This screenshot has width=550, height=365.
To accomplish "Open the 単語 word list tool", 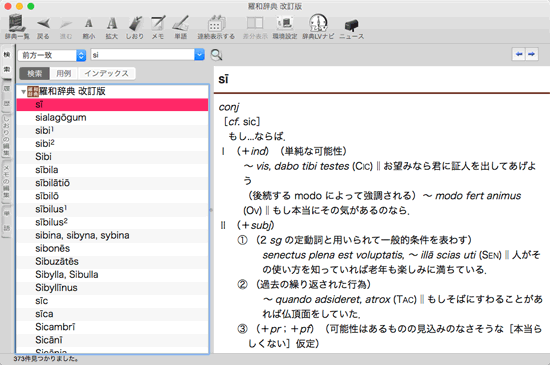I will (x=181, y=27).
